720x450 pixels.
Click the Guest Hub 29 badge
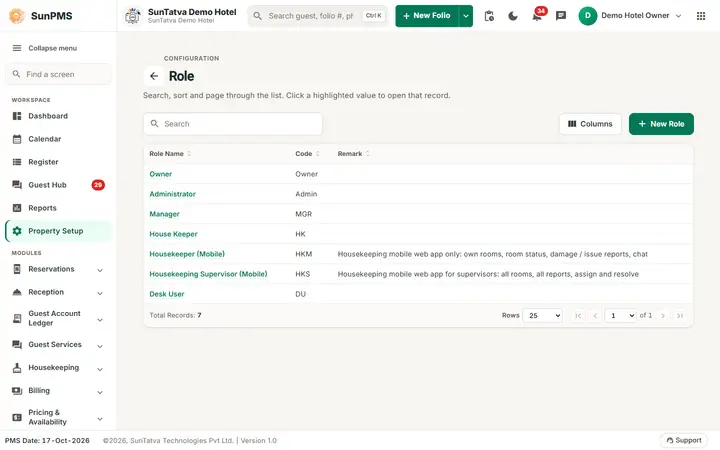[98, 185]
